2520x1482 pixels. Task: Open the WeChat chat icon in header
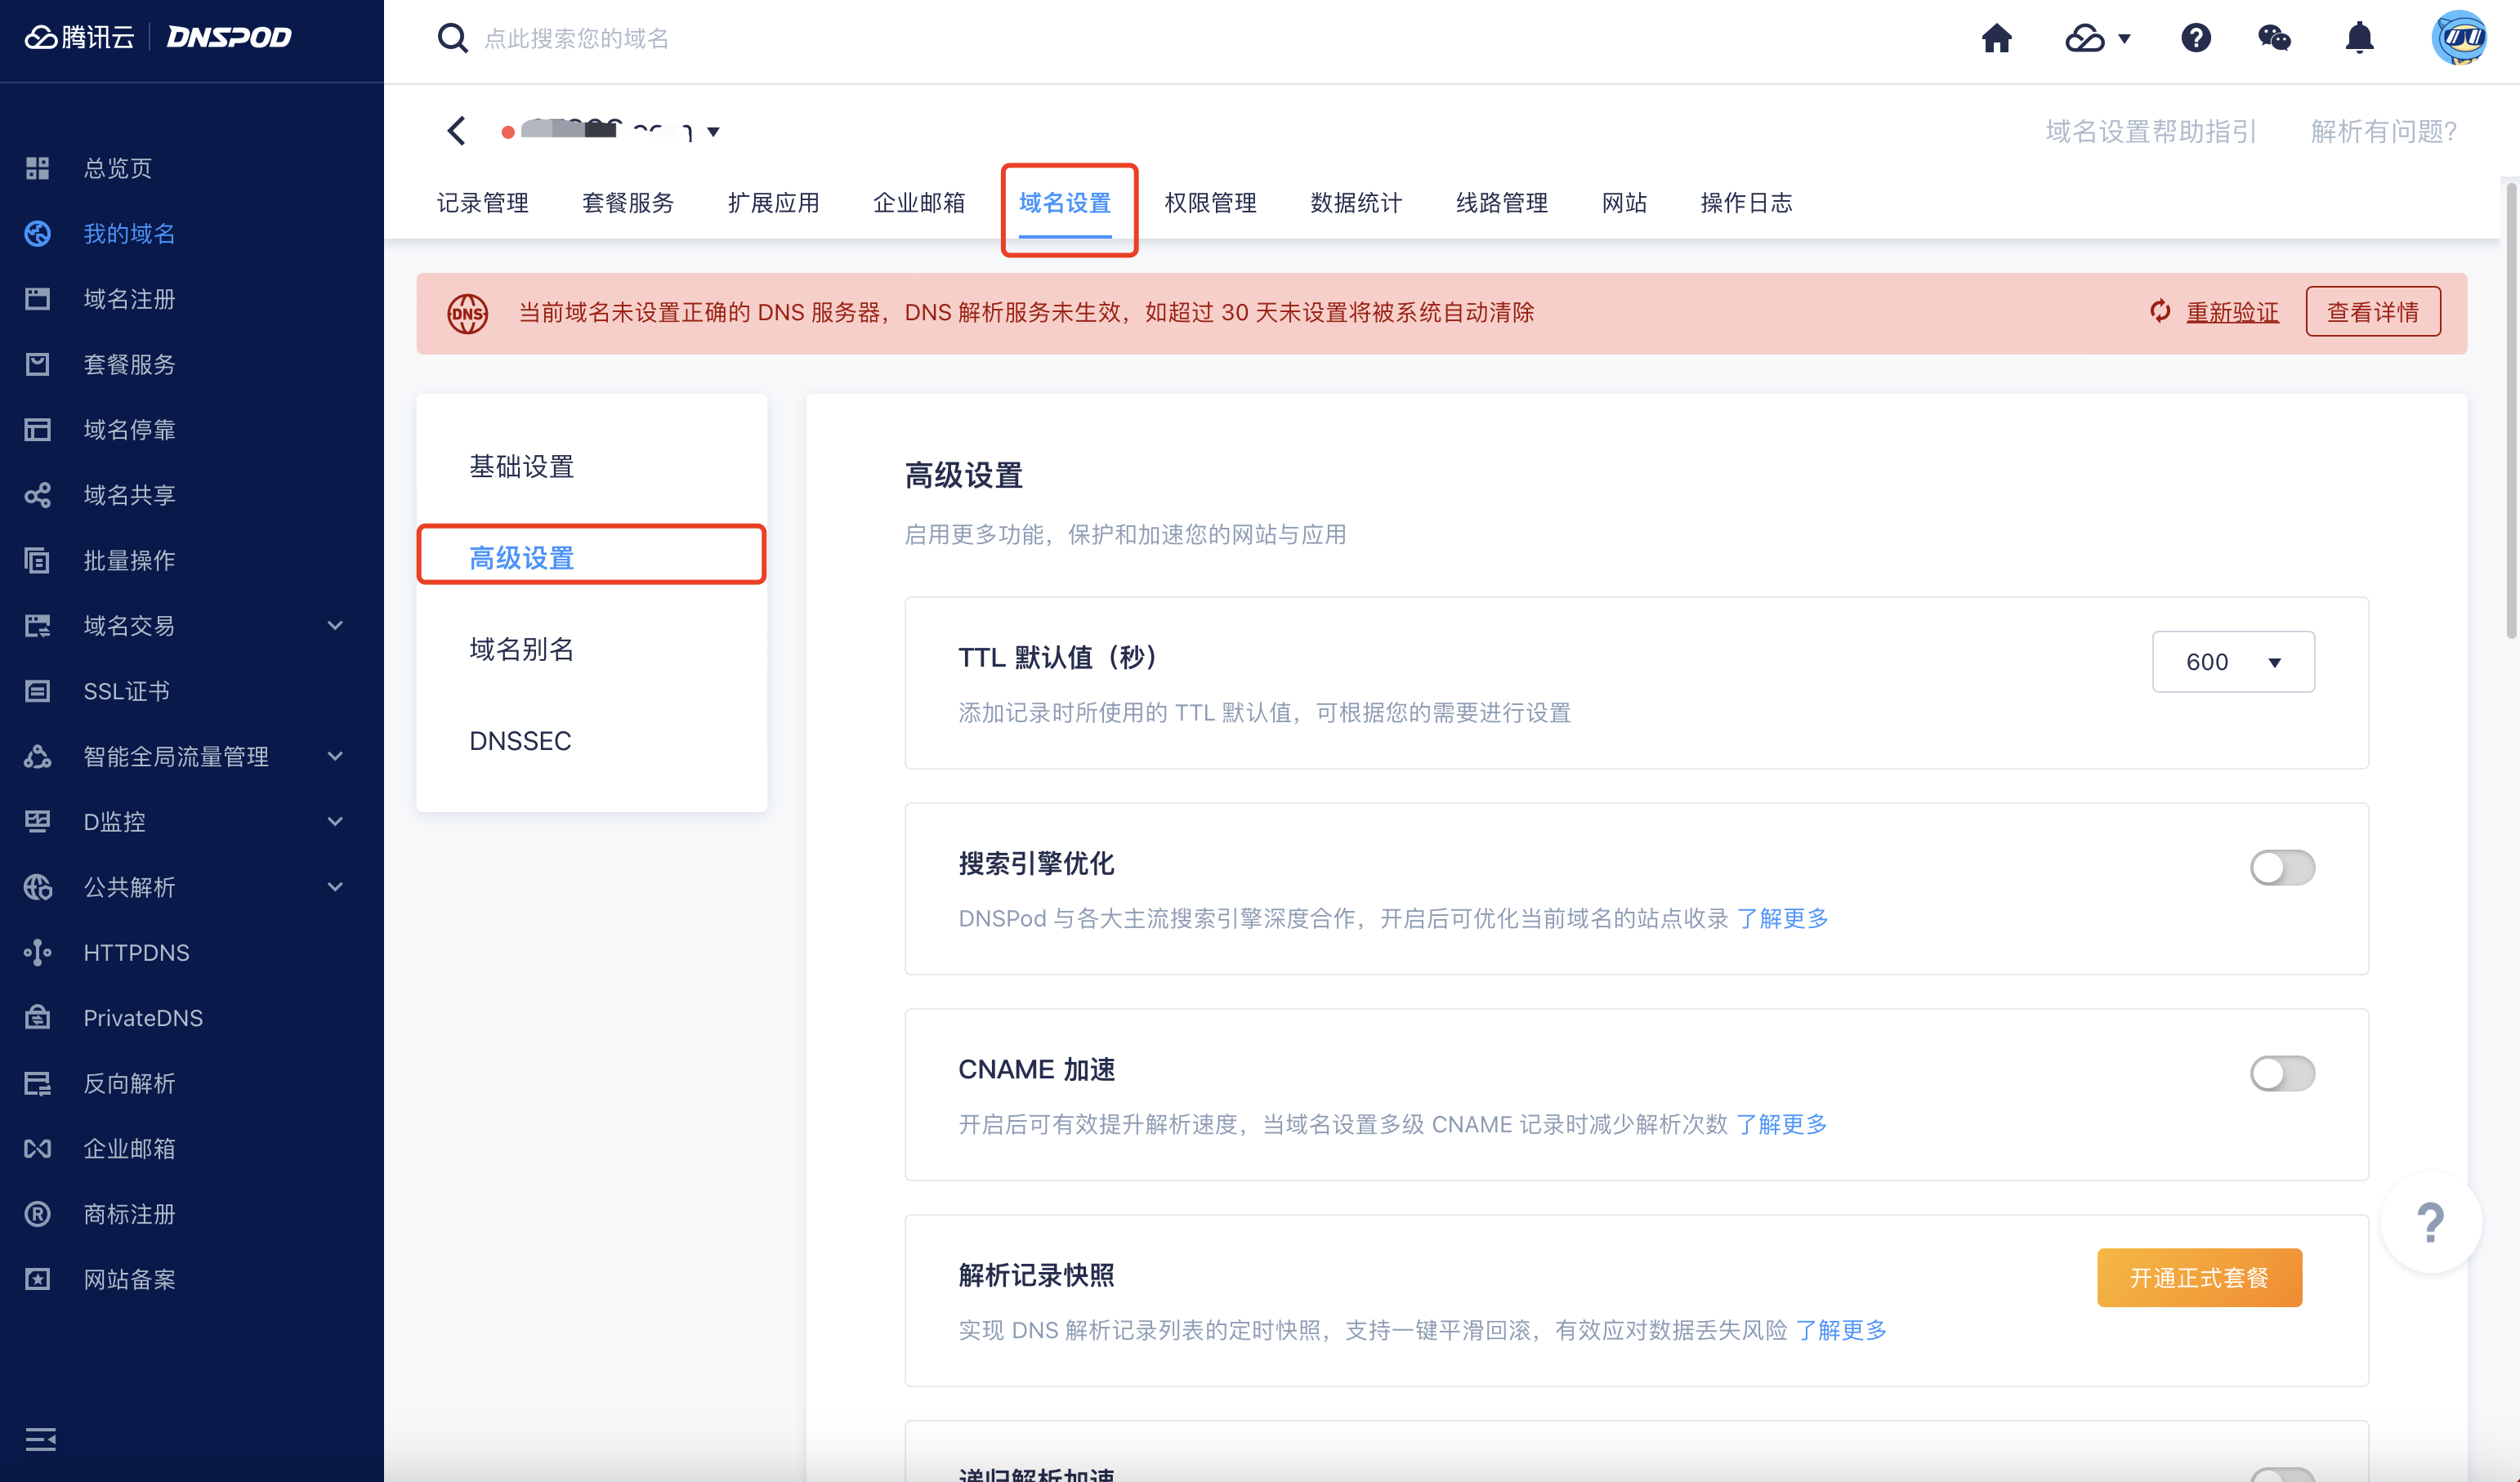(x=2274, y=38)
